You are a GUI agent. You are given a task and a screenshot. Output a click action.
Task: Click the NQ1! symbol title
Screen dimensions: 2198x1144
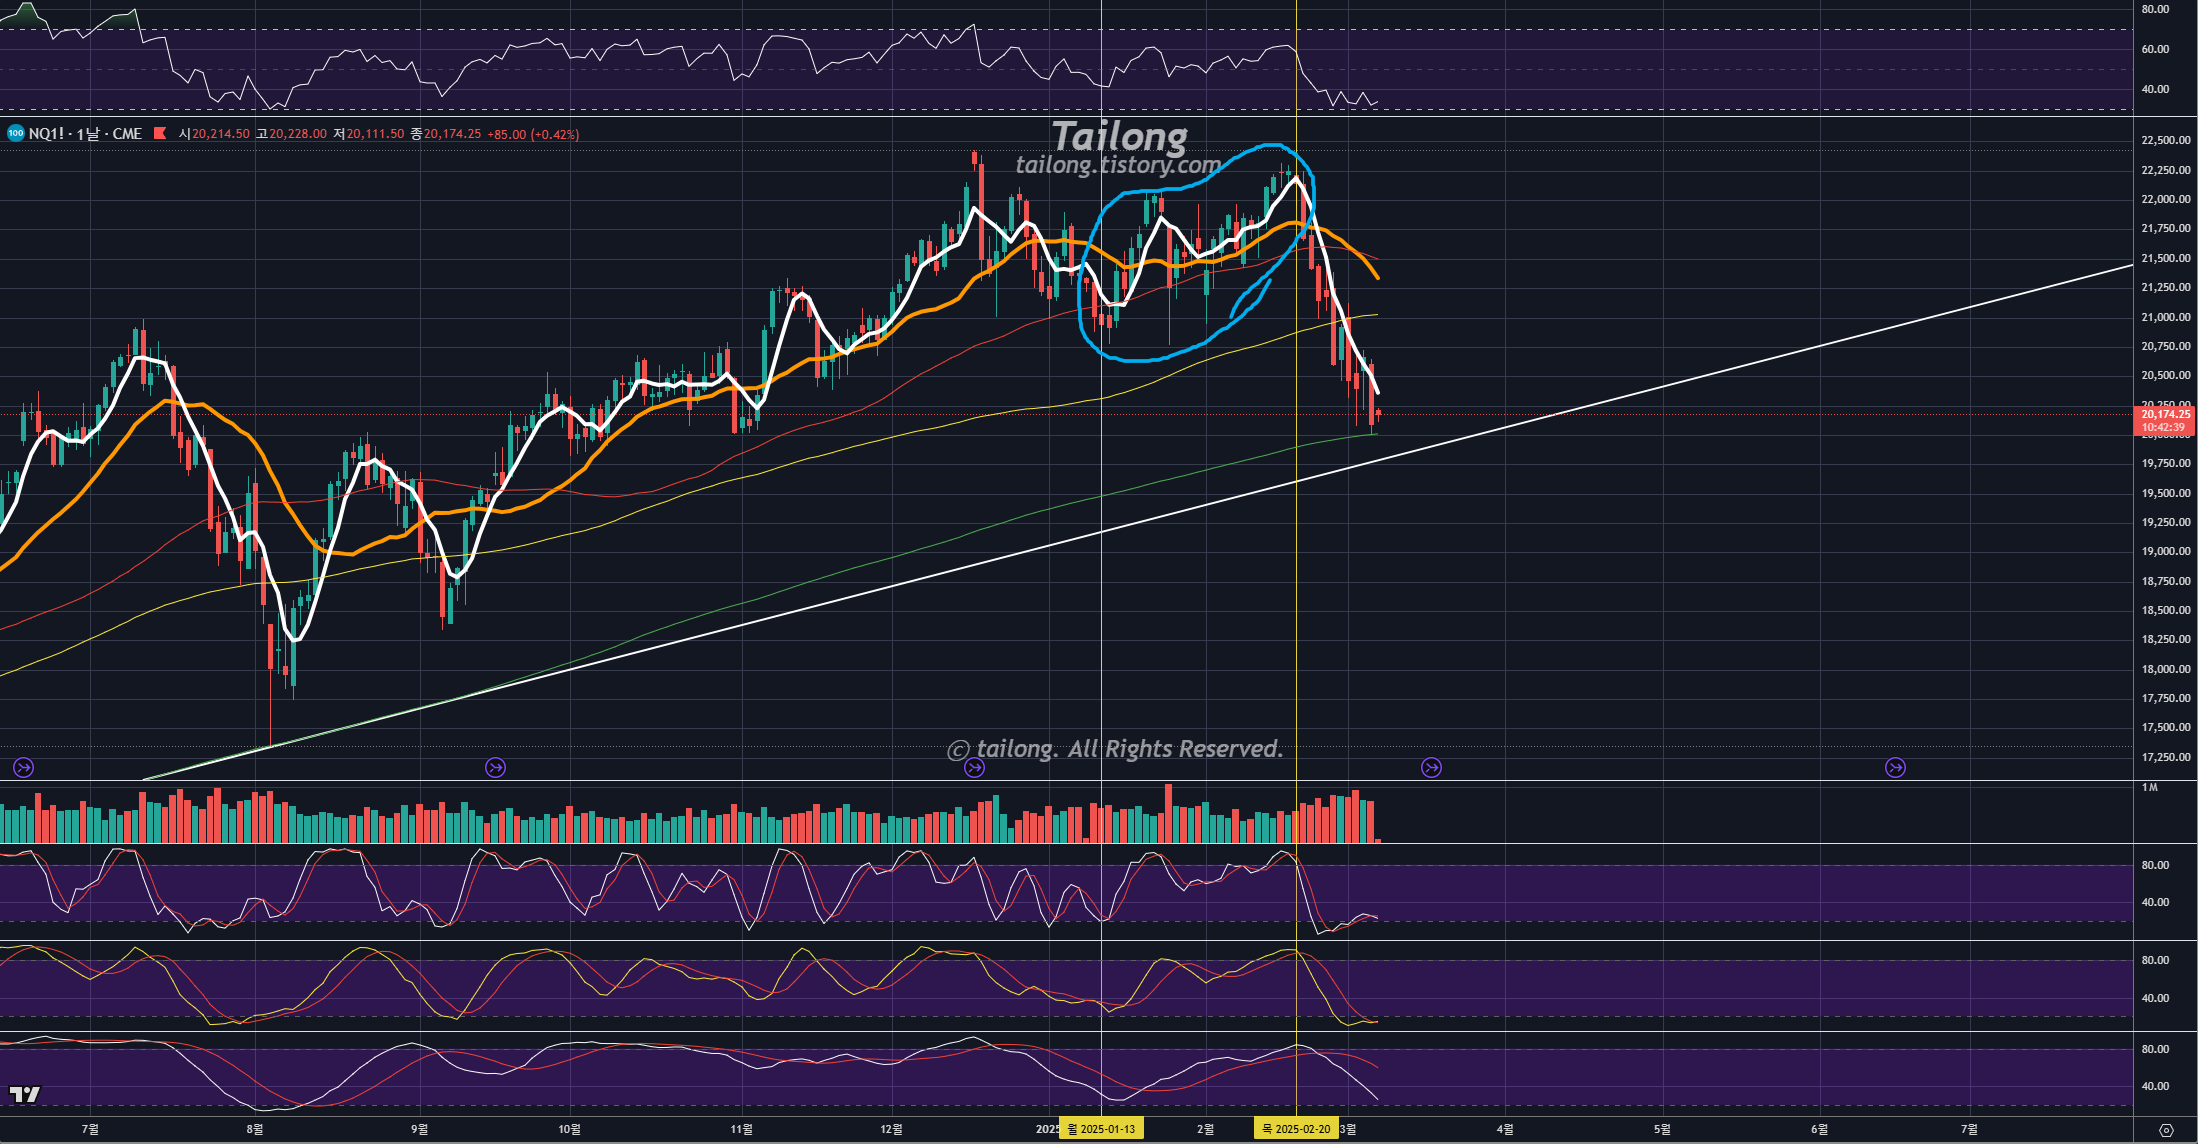tap(46, 133)
